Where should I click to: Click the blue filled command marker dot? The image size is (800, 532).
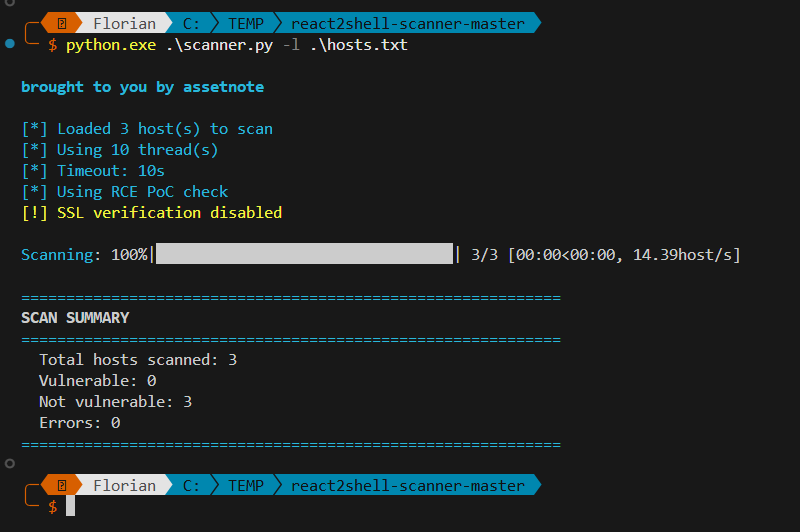[10, 44]
